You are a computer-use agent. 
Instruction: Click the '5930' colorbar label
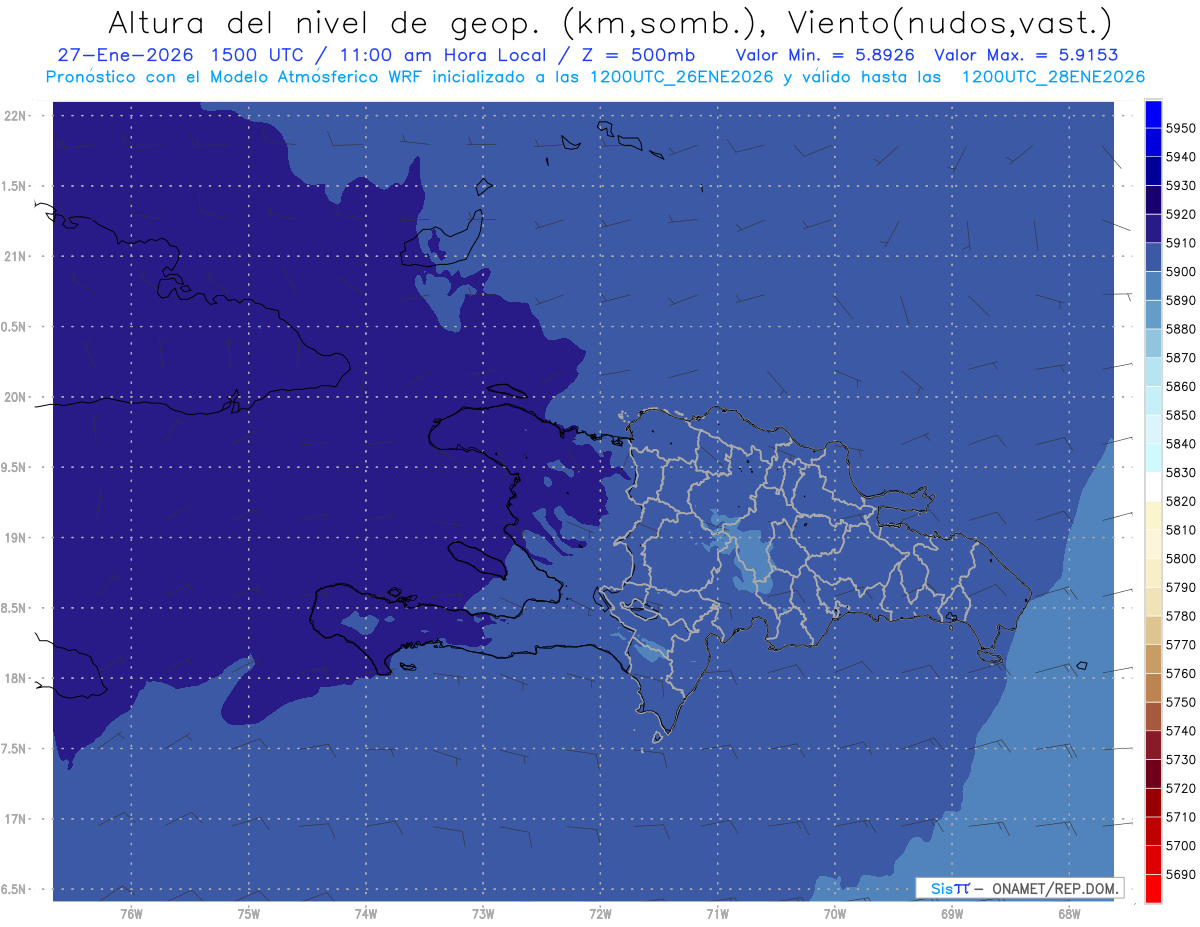(x=1180, y=185)
